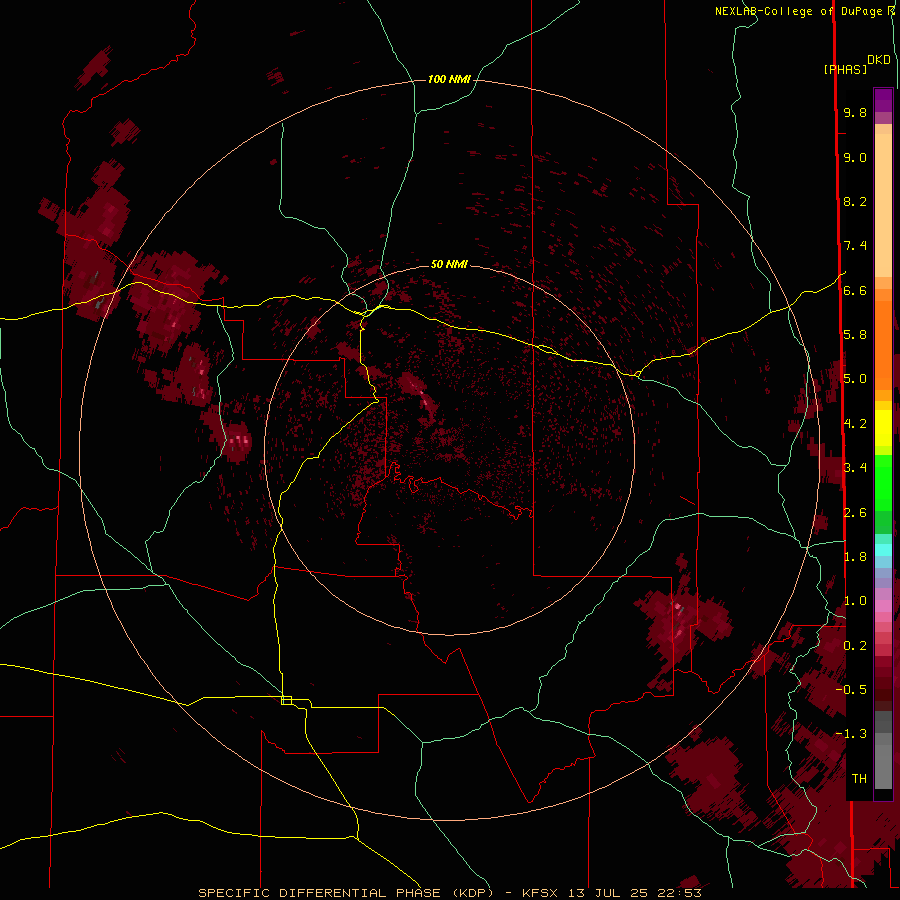This screenshot has height=900, width=900.
Task: Pick the peach segment of the color bar
Action: coord(883,204)
